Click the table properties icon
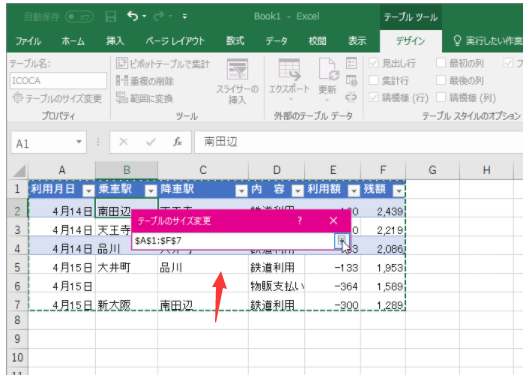The image size is (526, 375). (x=351, y=63)
